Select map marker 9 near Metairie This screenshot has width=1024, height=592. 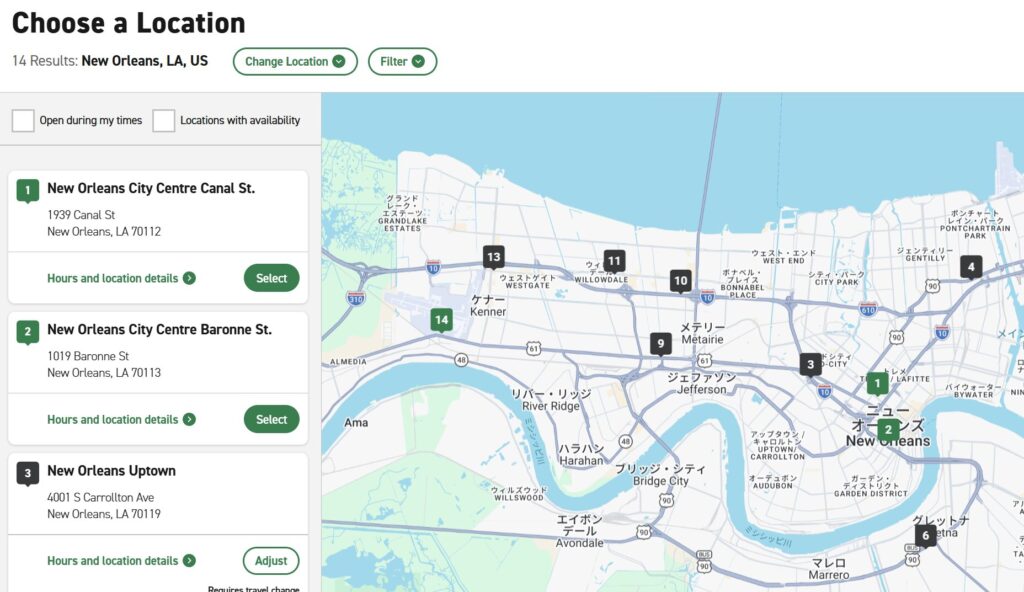click(x=661, y=343)
